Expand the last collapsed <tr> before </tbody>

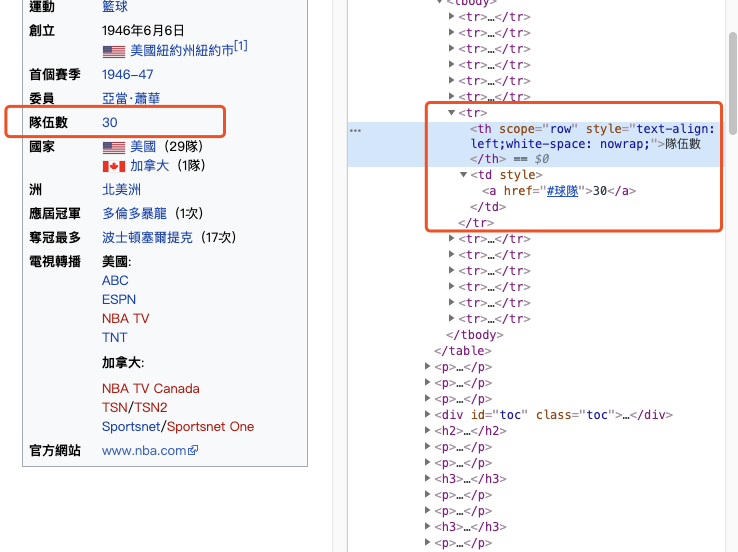tap(451, 318)
